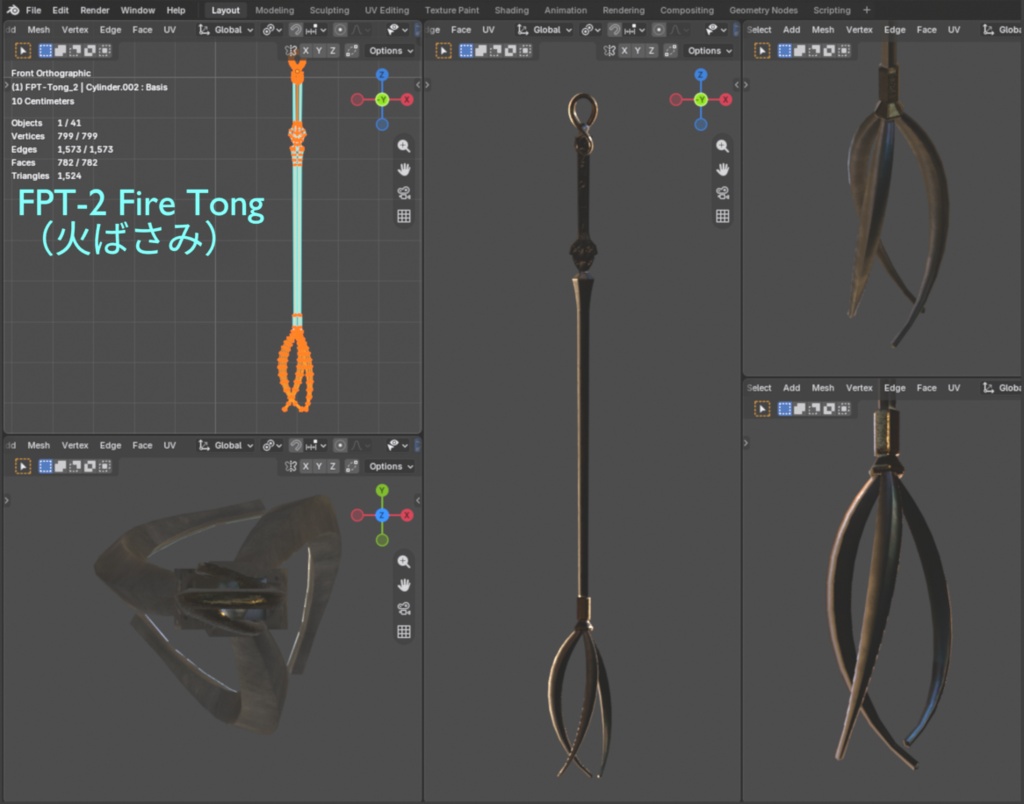Click perspective/orthographic grid icon in bottom-left viewport
The image size is (1024, 804).
click(x=404, y=632)
